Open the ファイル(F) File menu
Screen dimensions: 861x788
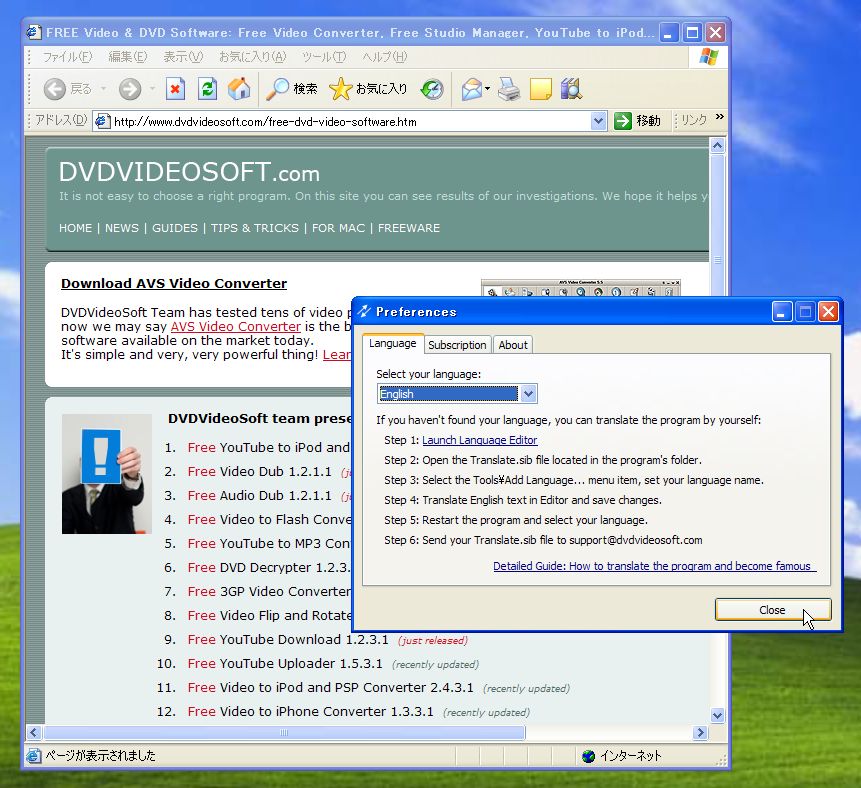pos(67,57)
